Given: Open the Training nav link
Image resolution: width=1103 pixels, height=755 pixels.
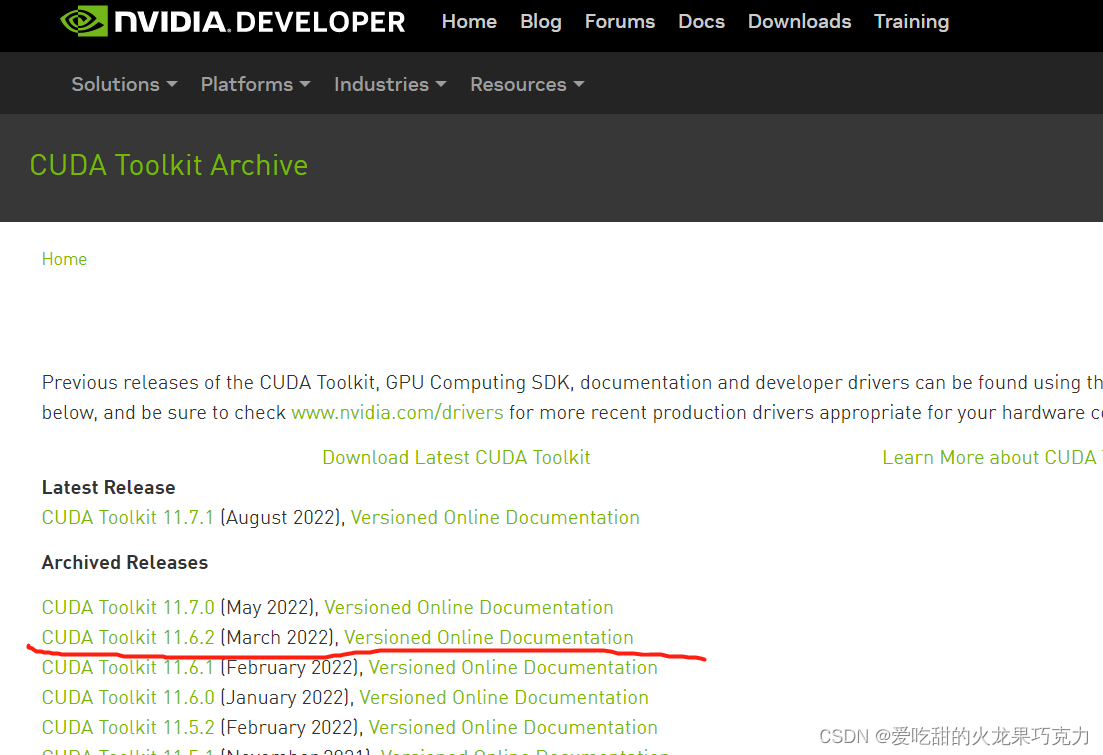Looking at the screenshot, I should (911, 22).
